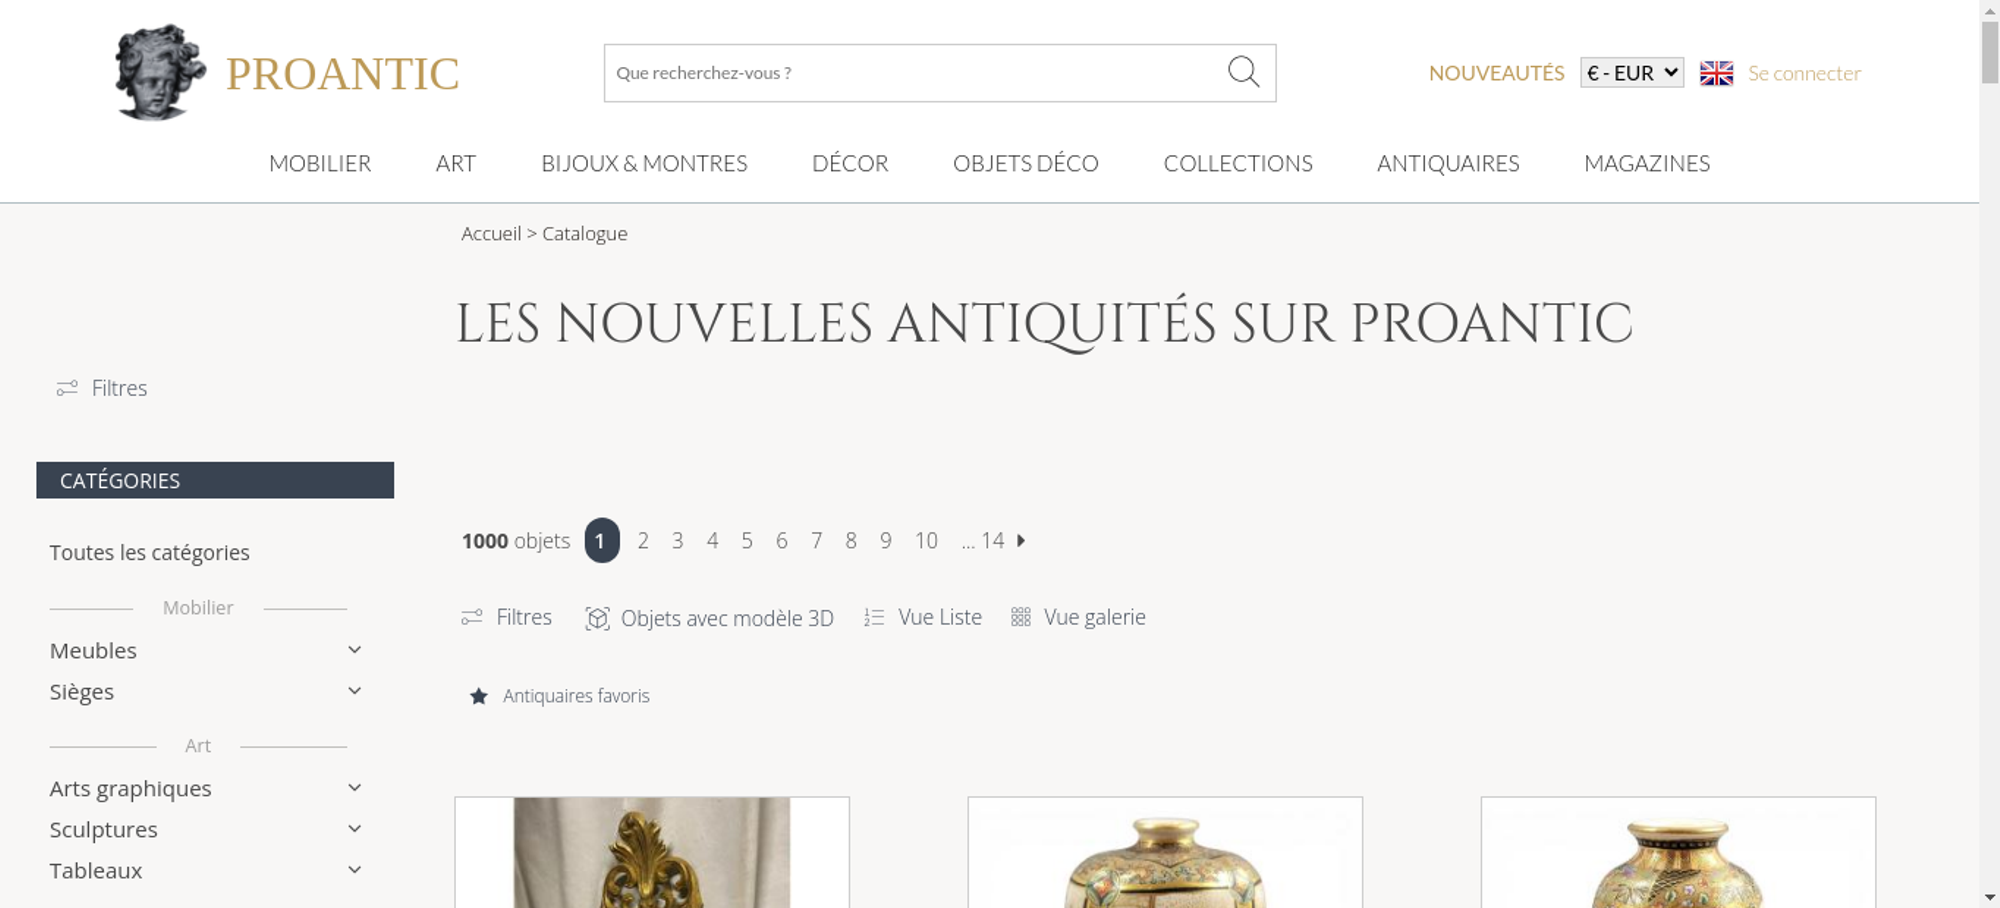Click in the Que recherchez-vous search field

tap(915, 73)
